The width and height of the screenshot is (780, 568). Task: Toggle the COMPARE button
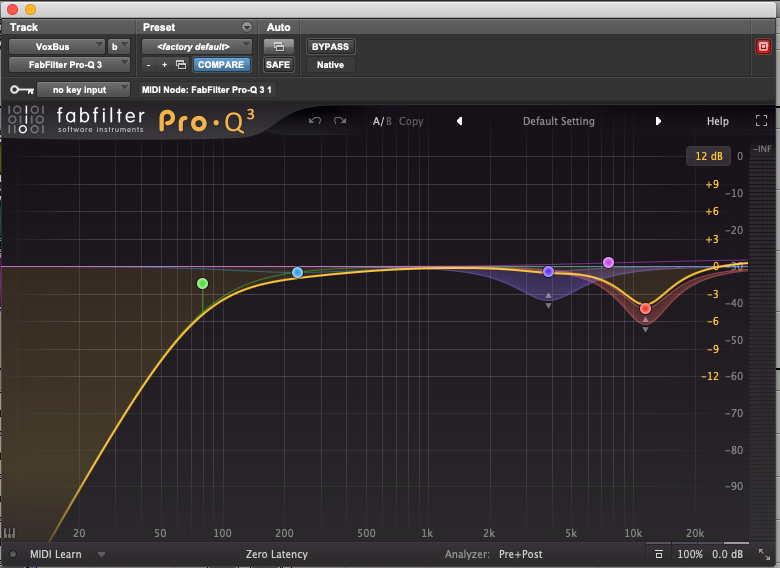point(221,65)
